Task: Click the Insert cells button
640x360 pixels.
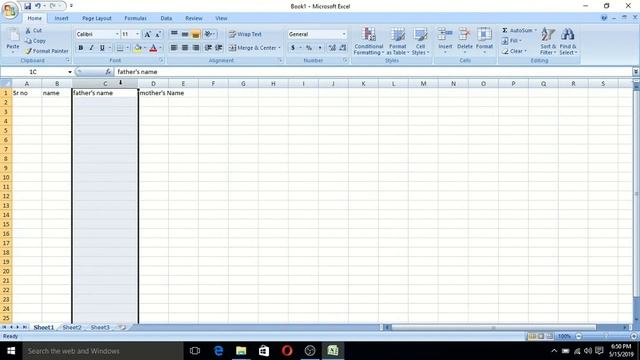Action: coord(445,40)
